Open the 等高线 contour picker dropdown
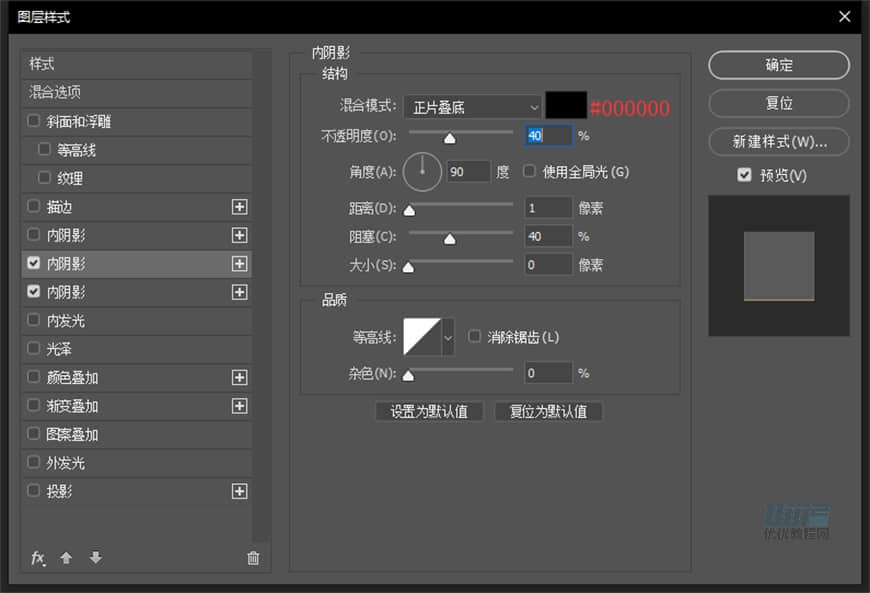Viewport: 870px width, 593px height. pyautogui.click(x=446, y=337)
